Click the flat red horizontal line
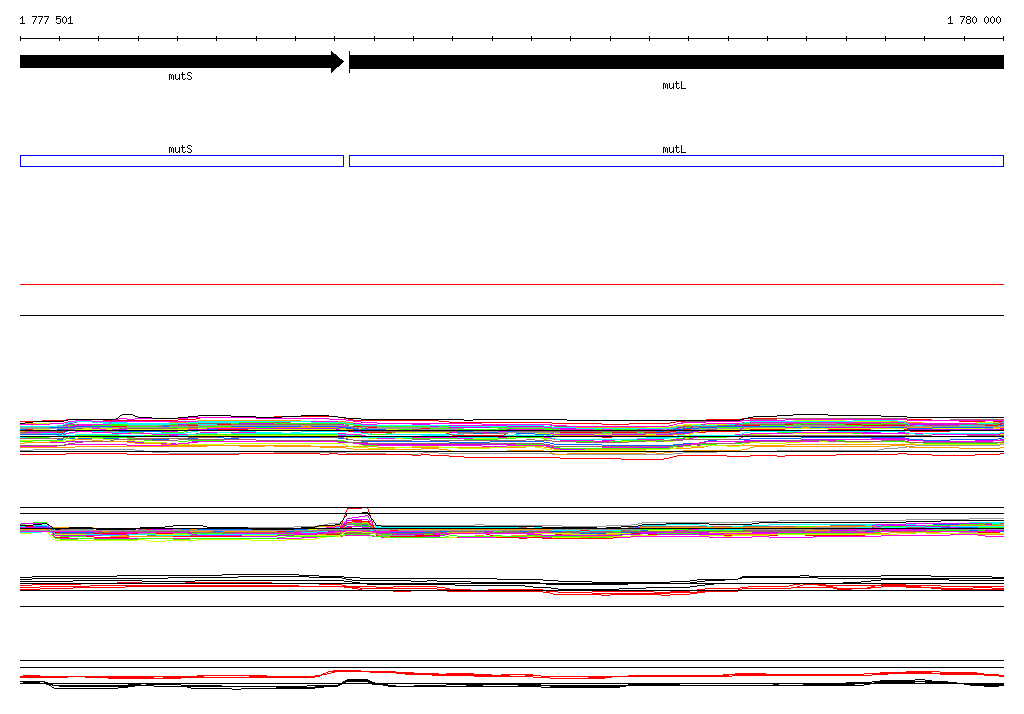 512,285
